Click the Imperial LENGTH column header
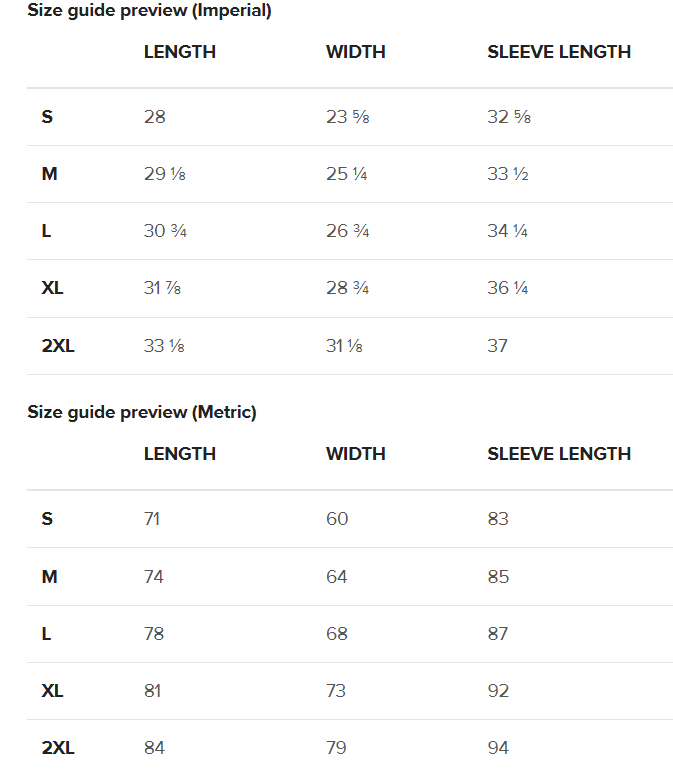The image size is (673, 769). 180,52
